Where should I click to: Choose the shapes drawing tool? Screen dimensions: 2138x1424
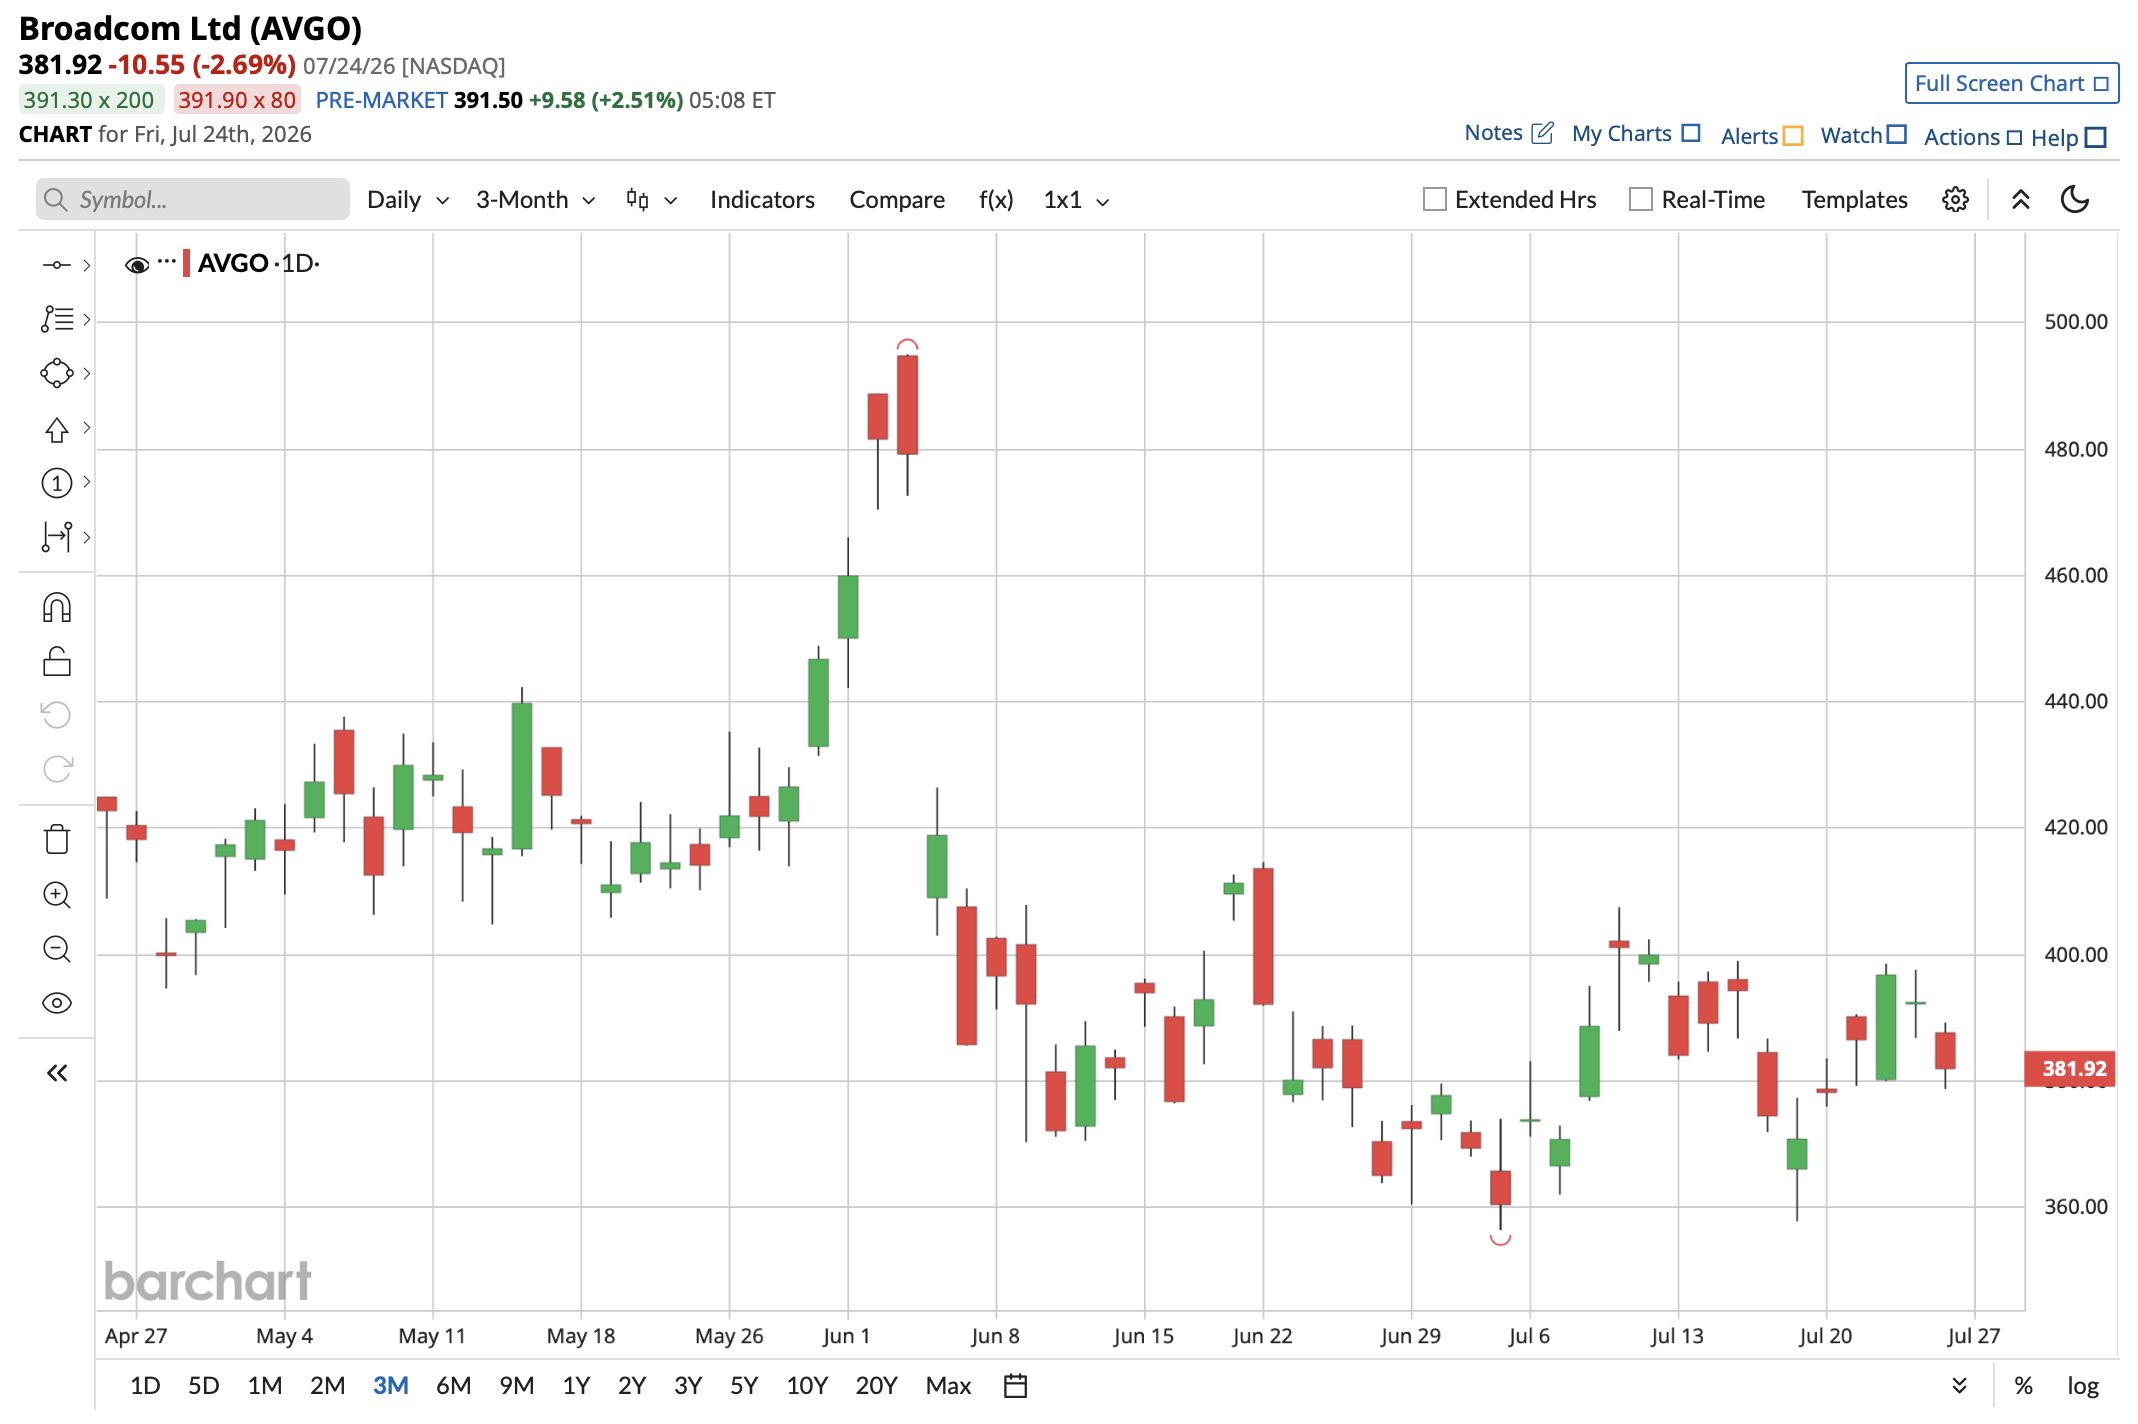[x=56, y=373]
